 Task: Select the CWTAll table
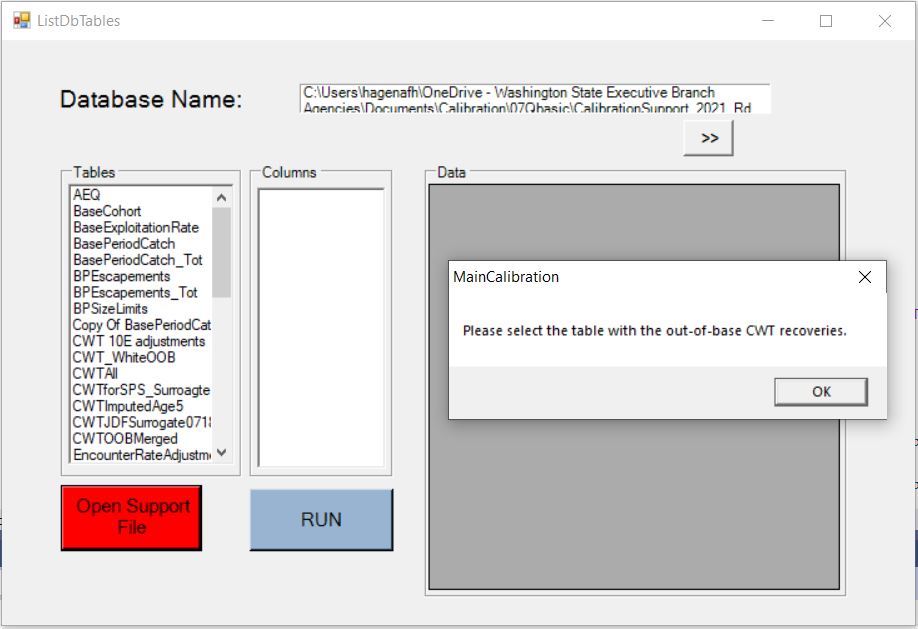[95, 374]
